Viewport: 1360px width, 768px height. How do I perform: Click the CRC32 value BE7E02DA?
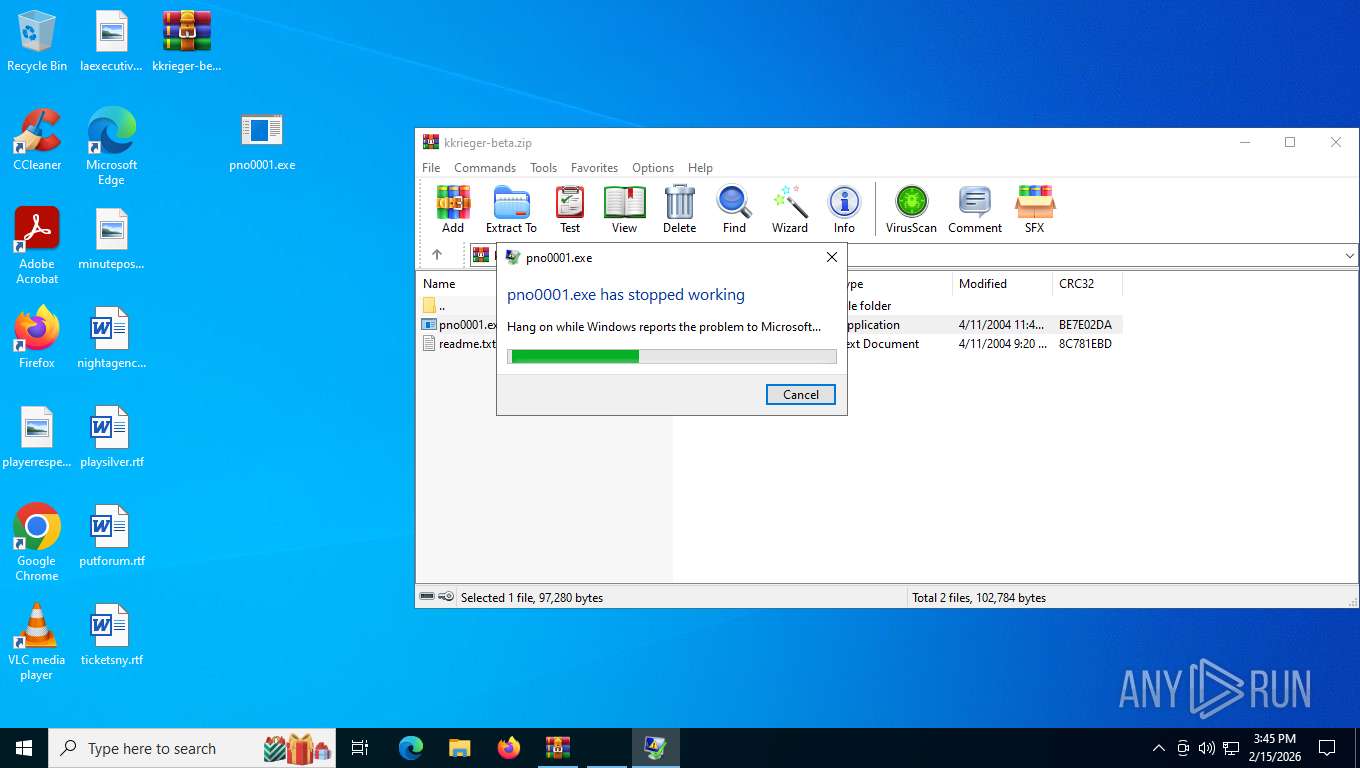1085,324
